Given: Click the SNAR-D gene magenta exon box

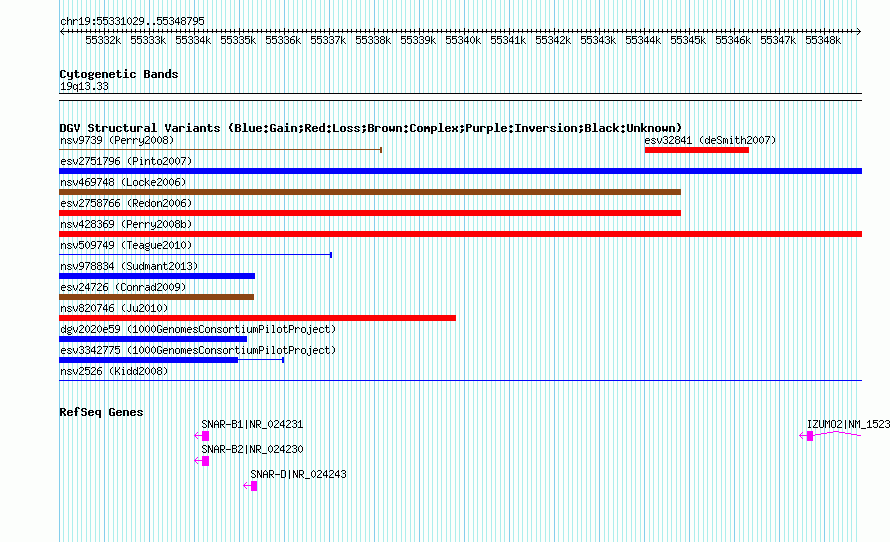Looking at the screenshot, I should pos(254,486).
